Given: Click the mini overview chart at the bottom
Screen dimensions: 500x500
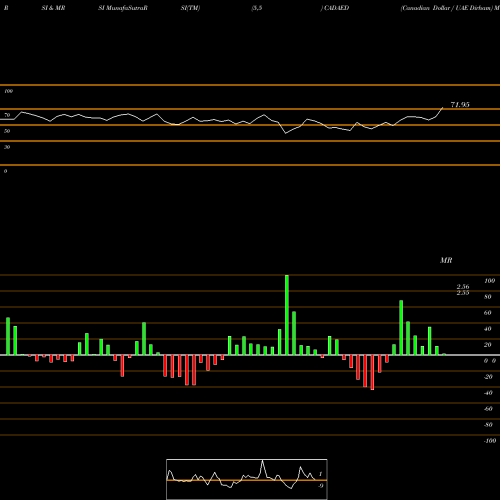Looking at the screenshot, I should click(247, 479).
